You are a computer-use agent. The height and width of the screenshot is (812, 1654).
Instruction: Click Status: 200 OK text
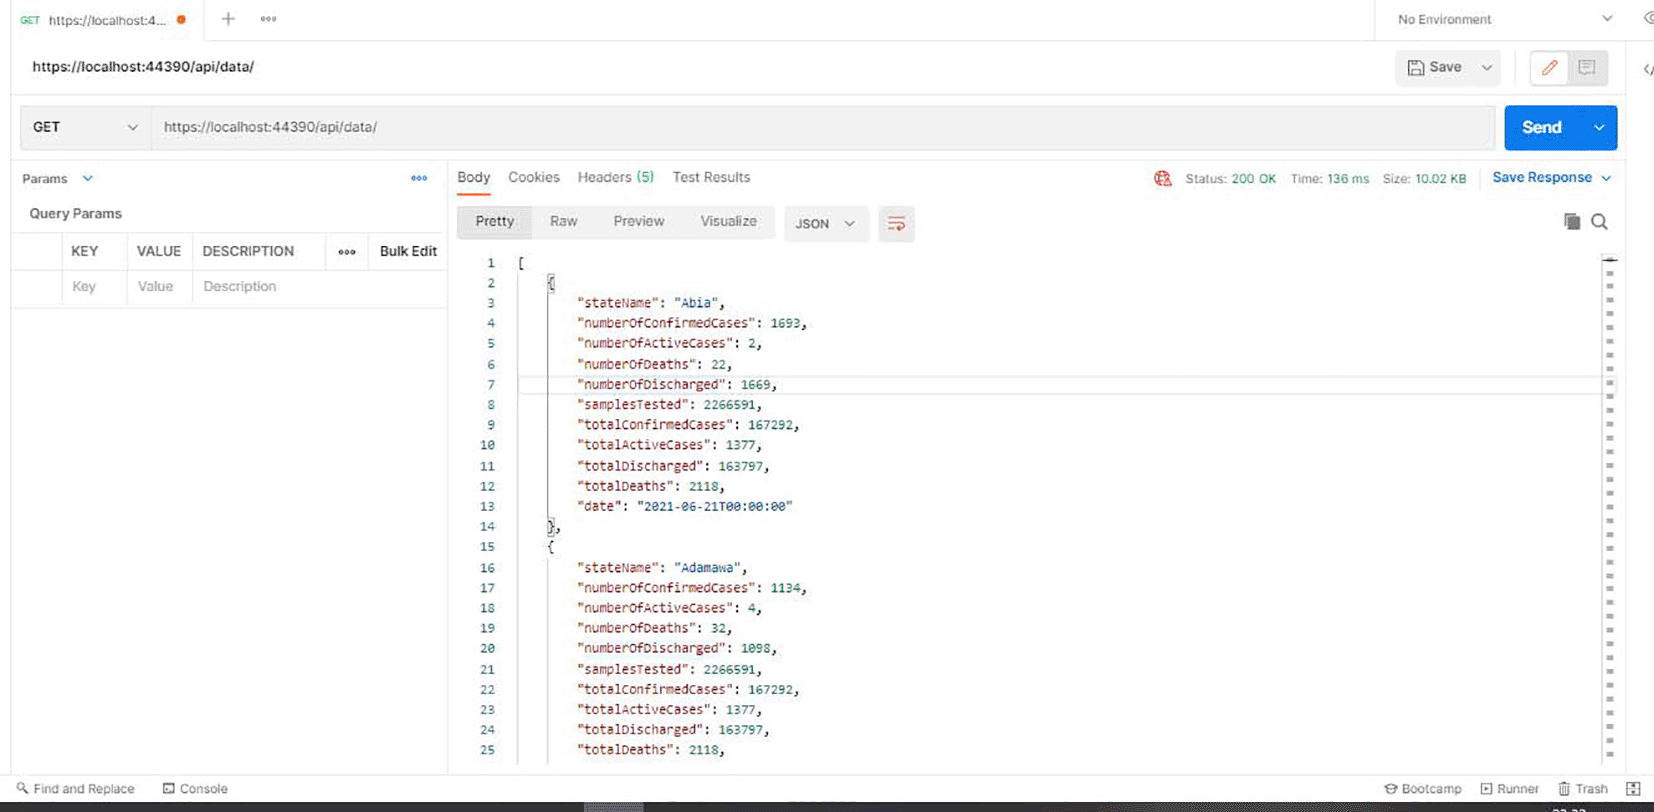tap(1230, 179)
